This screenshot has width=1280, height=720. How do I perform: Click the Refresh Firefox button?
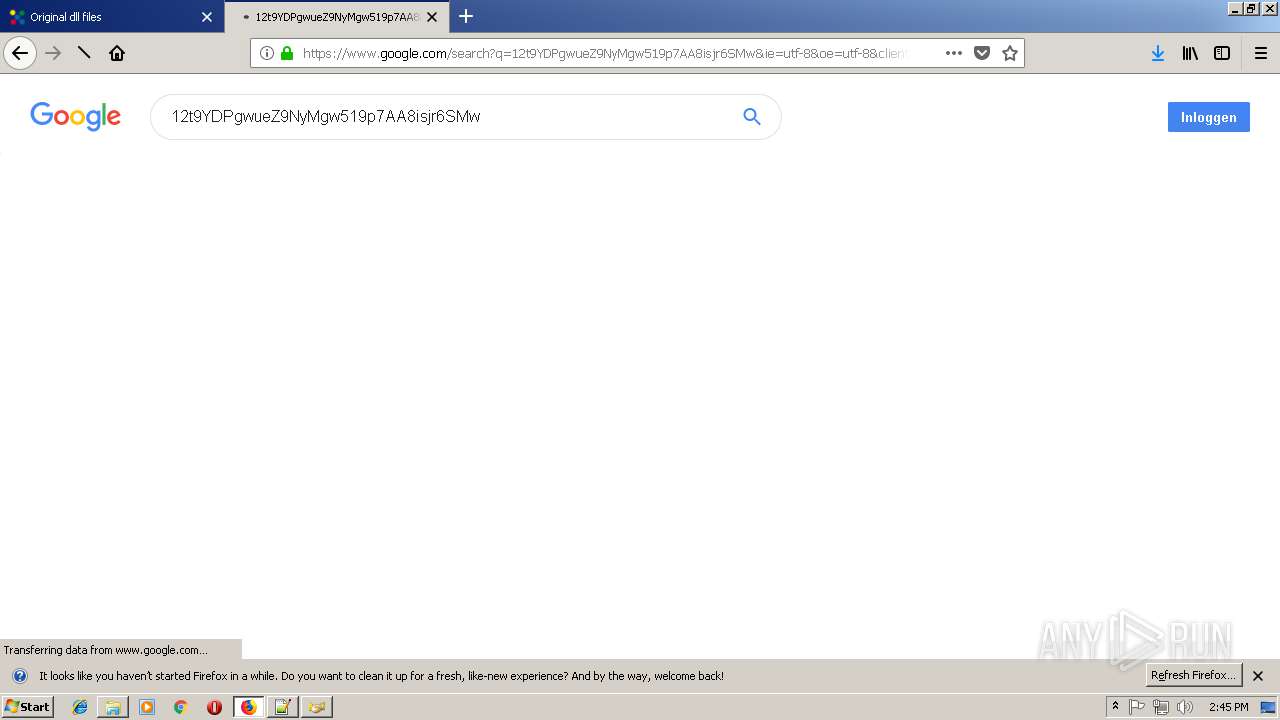(1193, 675)
